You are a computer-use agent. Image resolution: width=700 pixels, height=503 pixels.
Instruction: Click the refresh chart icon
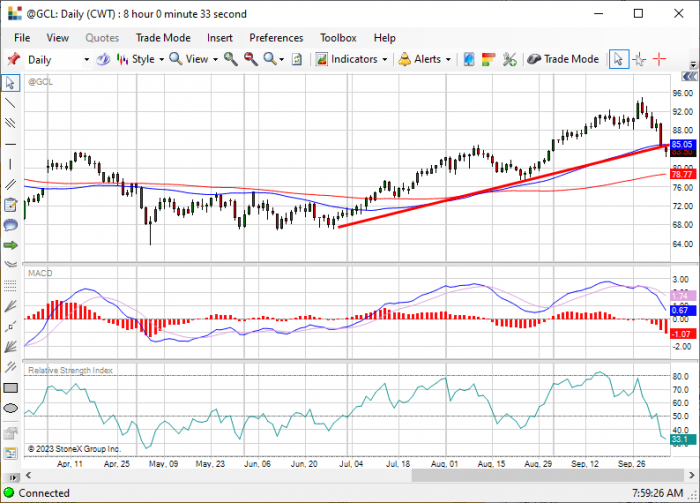(x=297, y=59)
